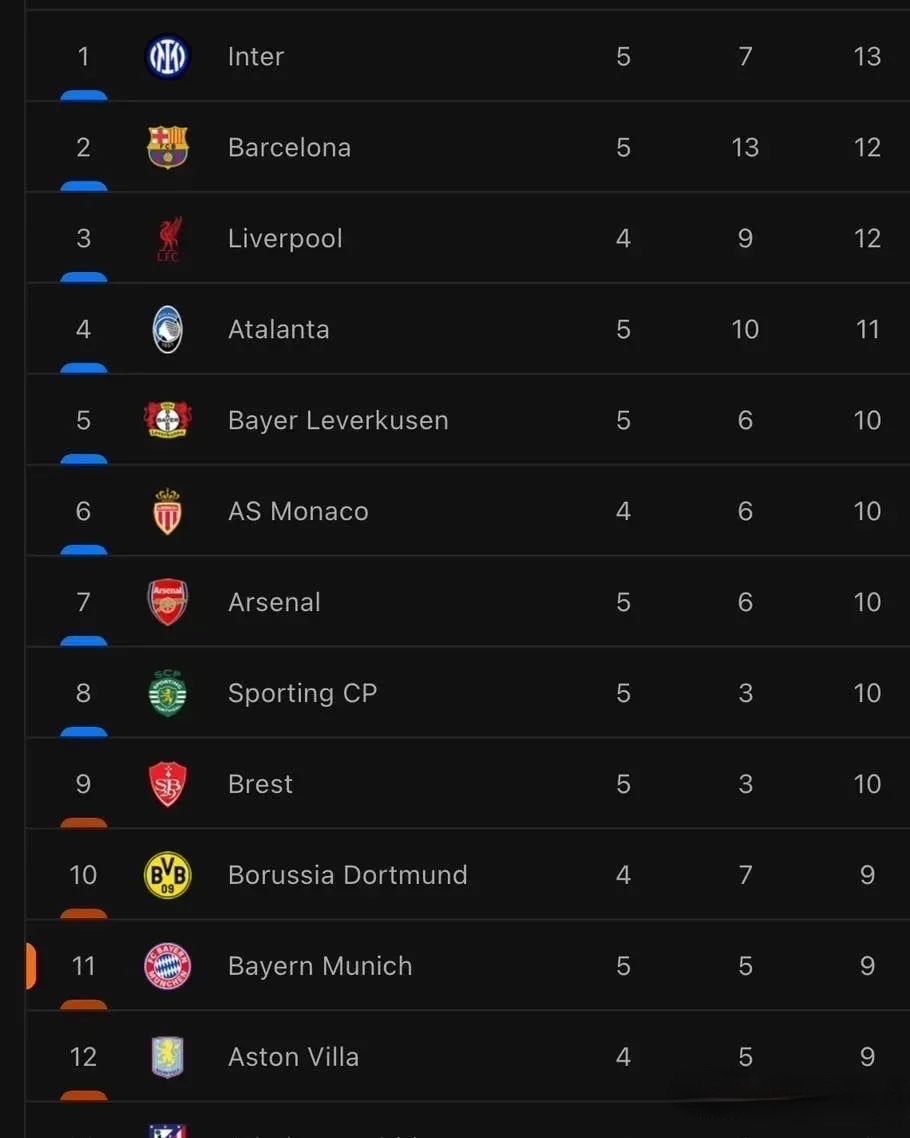
Task: Click the Atalanta club crest
Action: (x=167, y=330)
